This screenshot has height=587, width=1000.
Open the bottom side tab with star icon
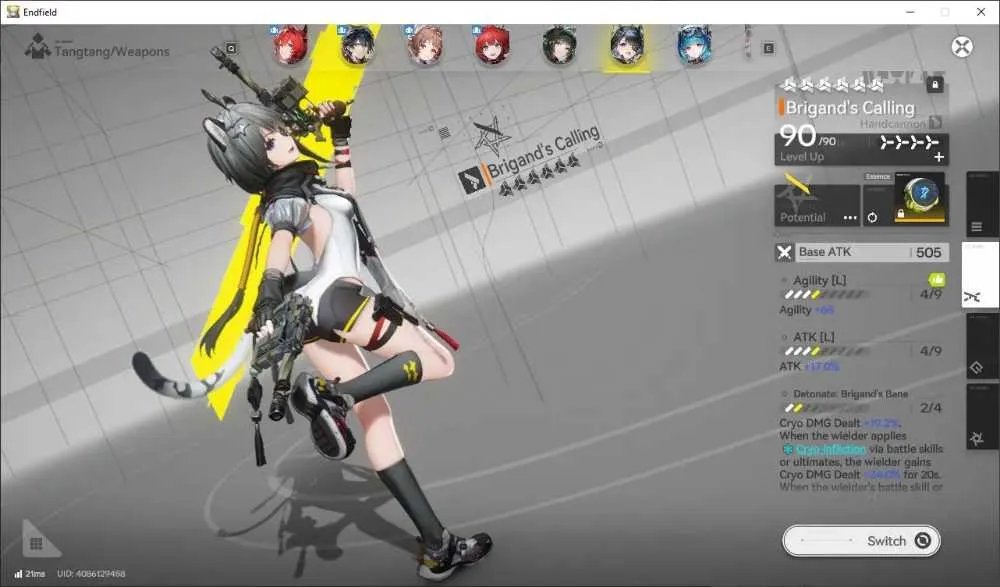pos(981,417)
